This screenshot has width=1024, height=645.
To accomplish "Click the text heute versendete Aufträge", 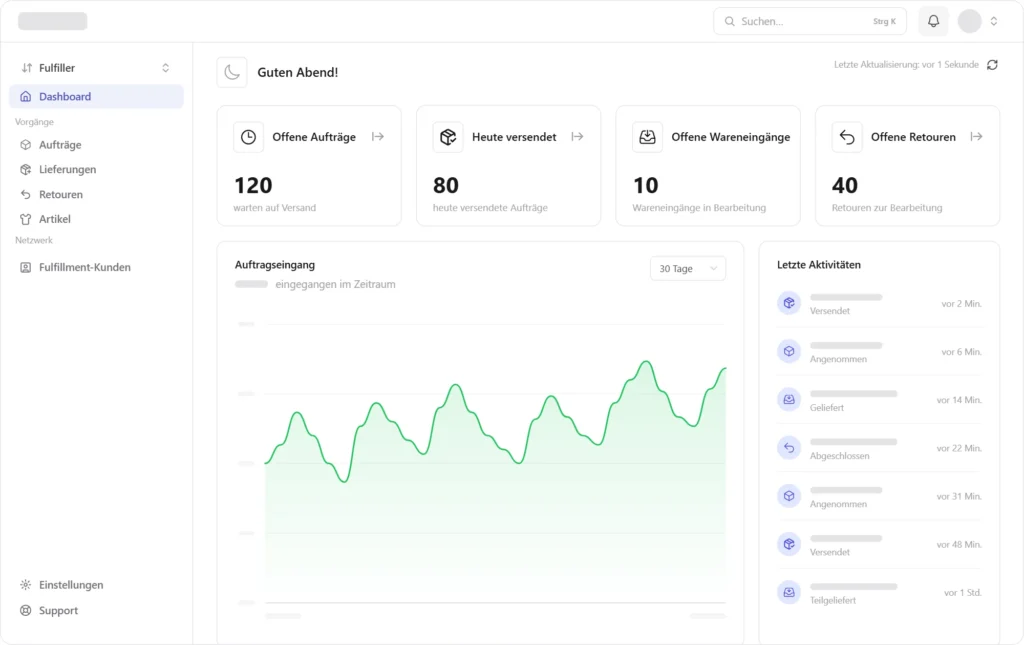I will click(490, 208).
